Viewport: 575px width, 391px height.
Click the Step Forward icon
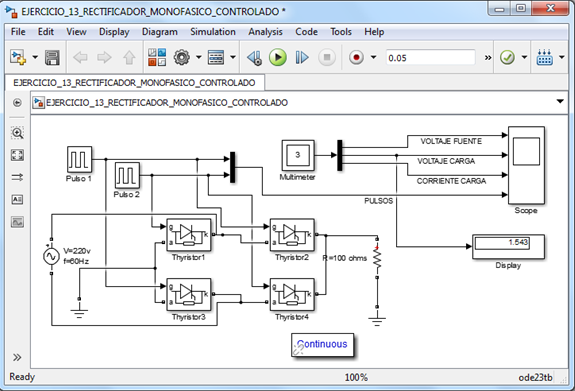click(302, 58)
